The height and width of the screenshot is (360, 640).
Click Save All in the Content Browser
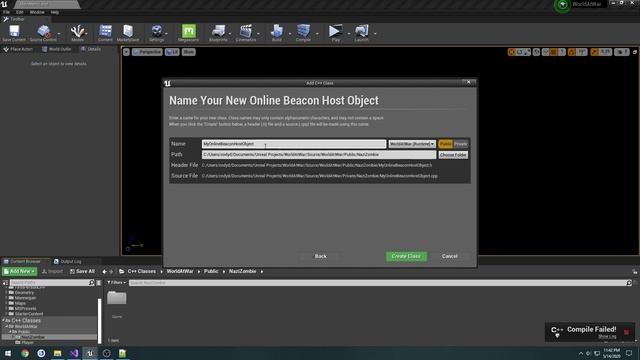tap(82, 271)
